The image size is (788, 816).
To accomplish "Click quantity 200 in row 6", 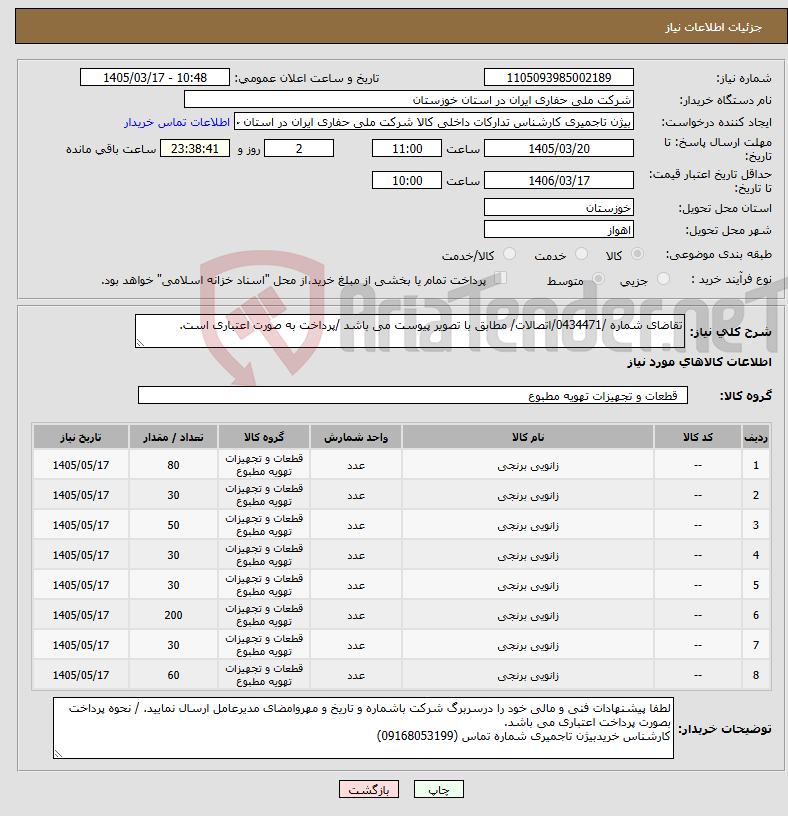I will [173, 615].
